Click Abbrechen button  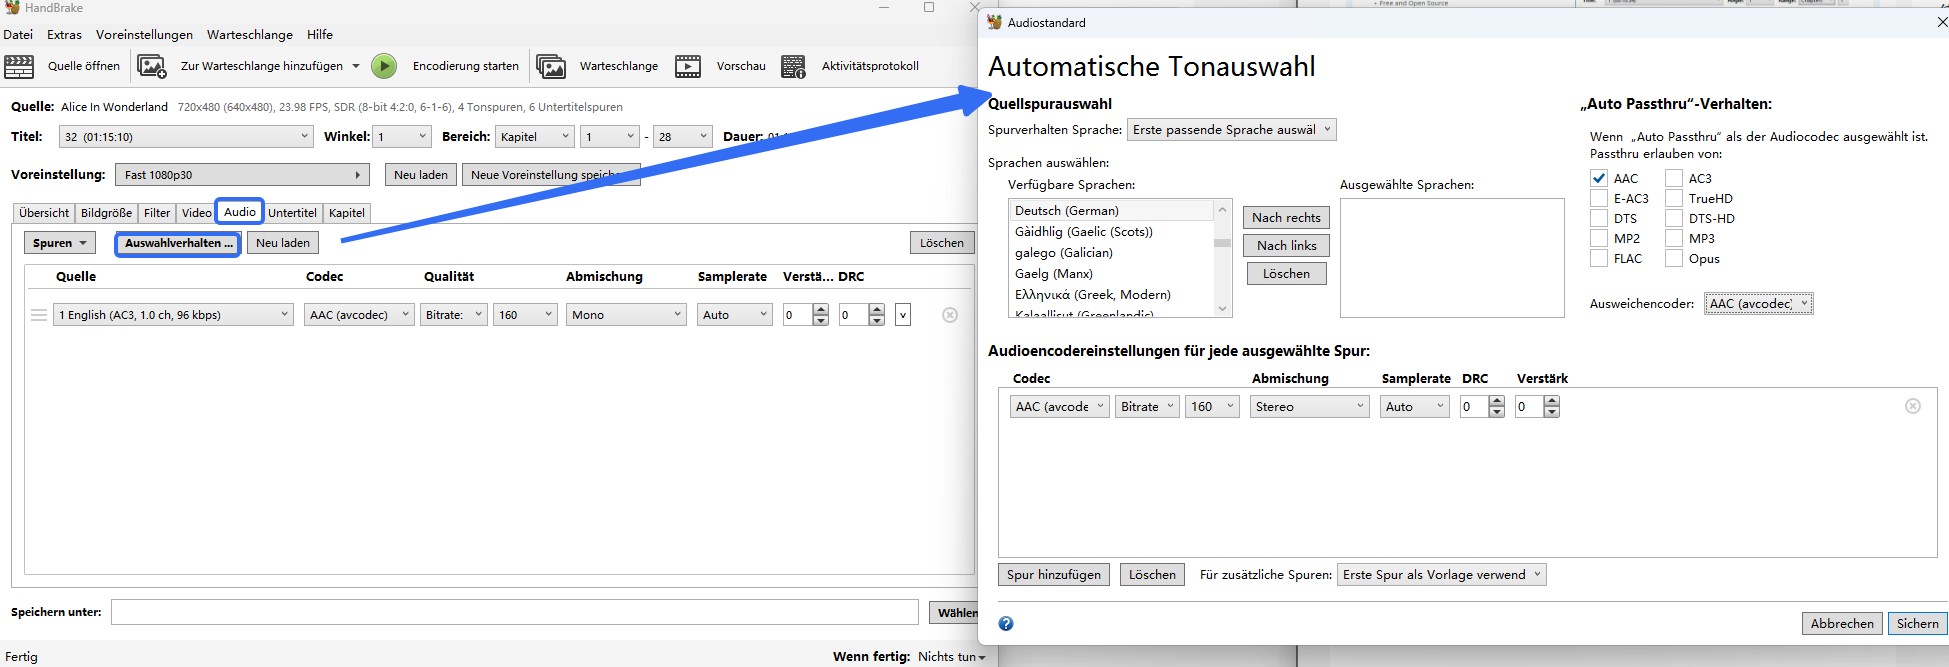[x=1842, y=624]
